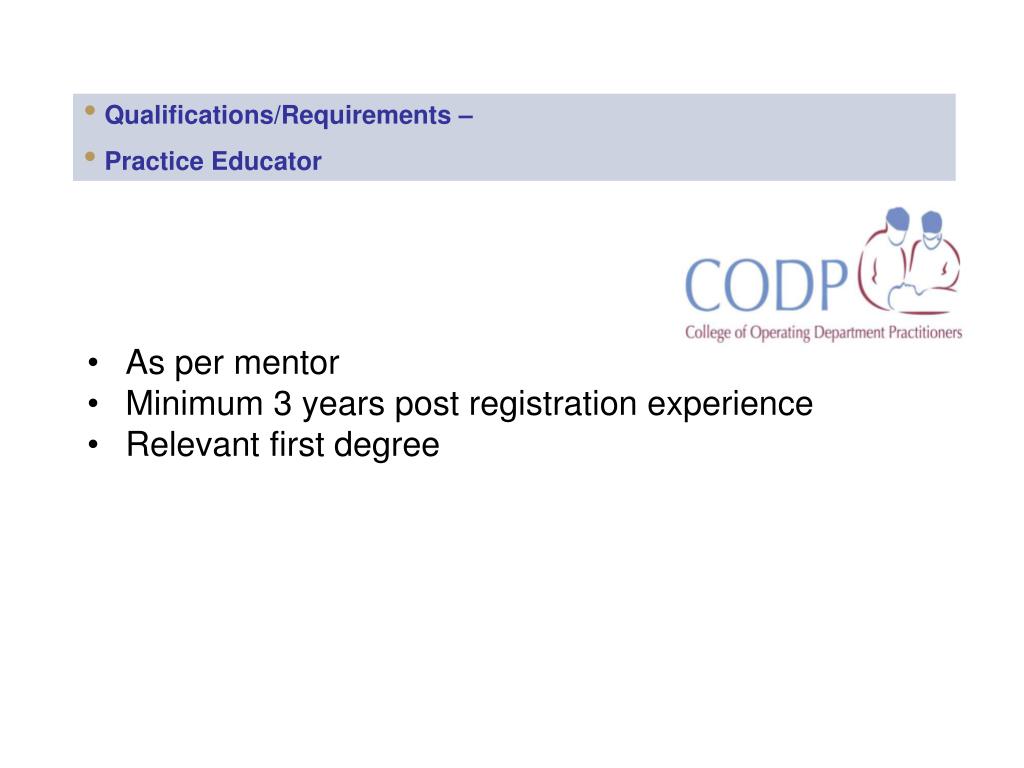
Task: Click the gold bullet before Practice Educator
Action: tap(90, 157)
